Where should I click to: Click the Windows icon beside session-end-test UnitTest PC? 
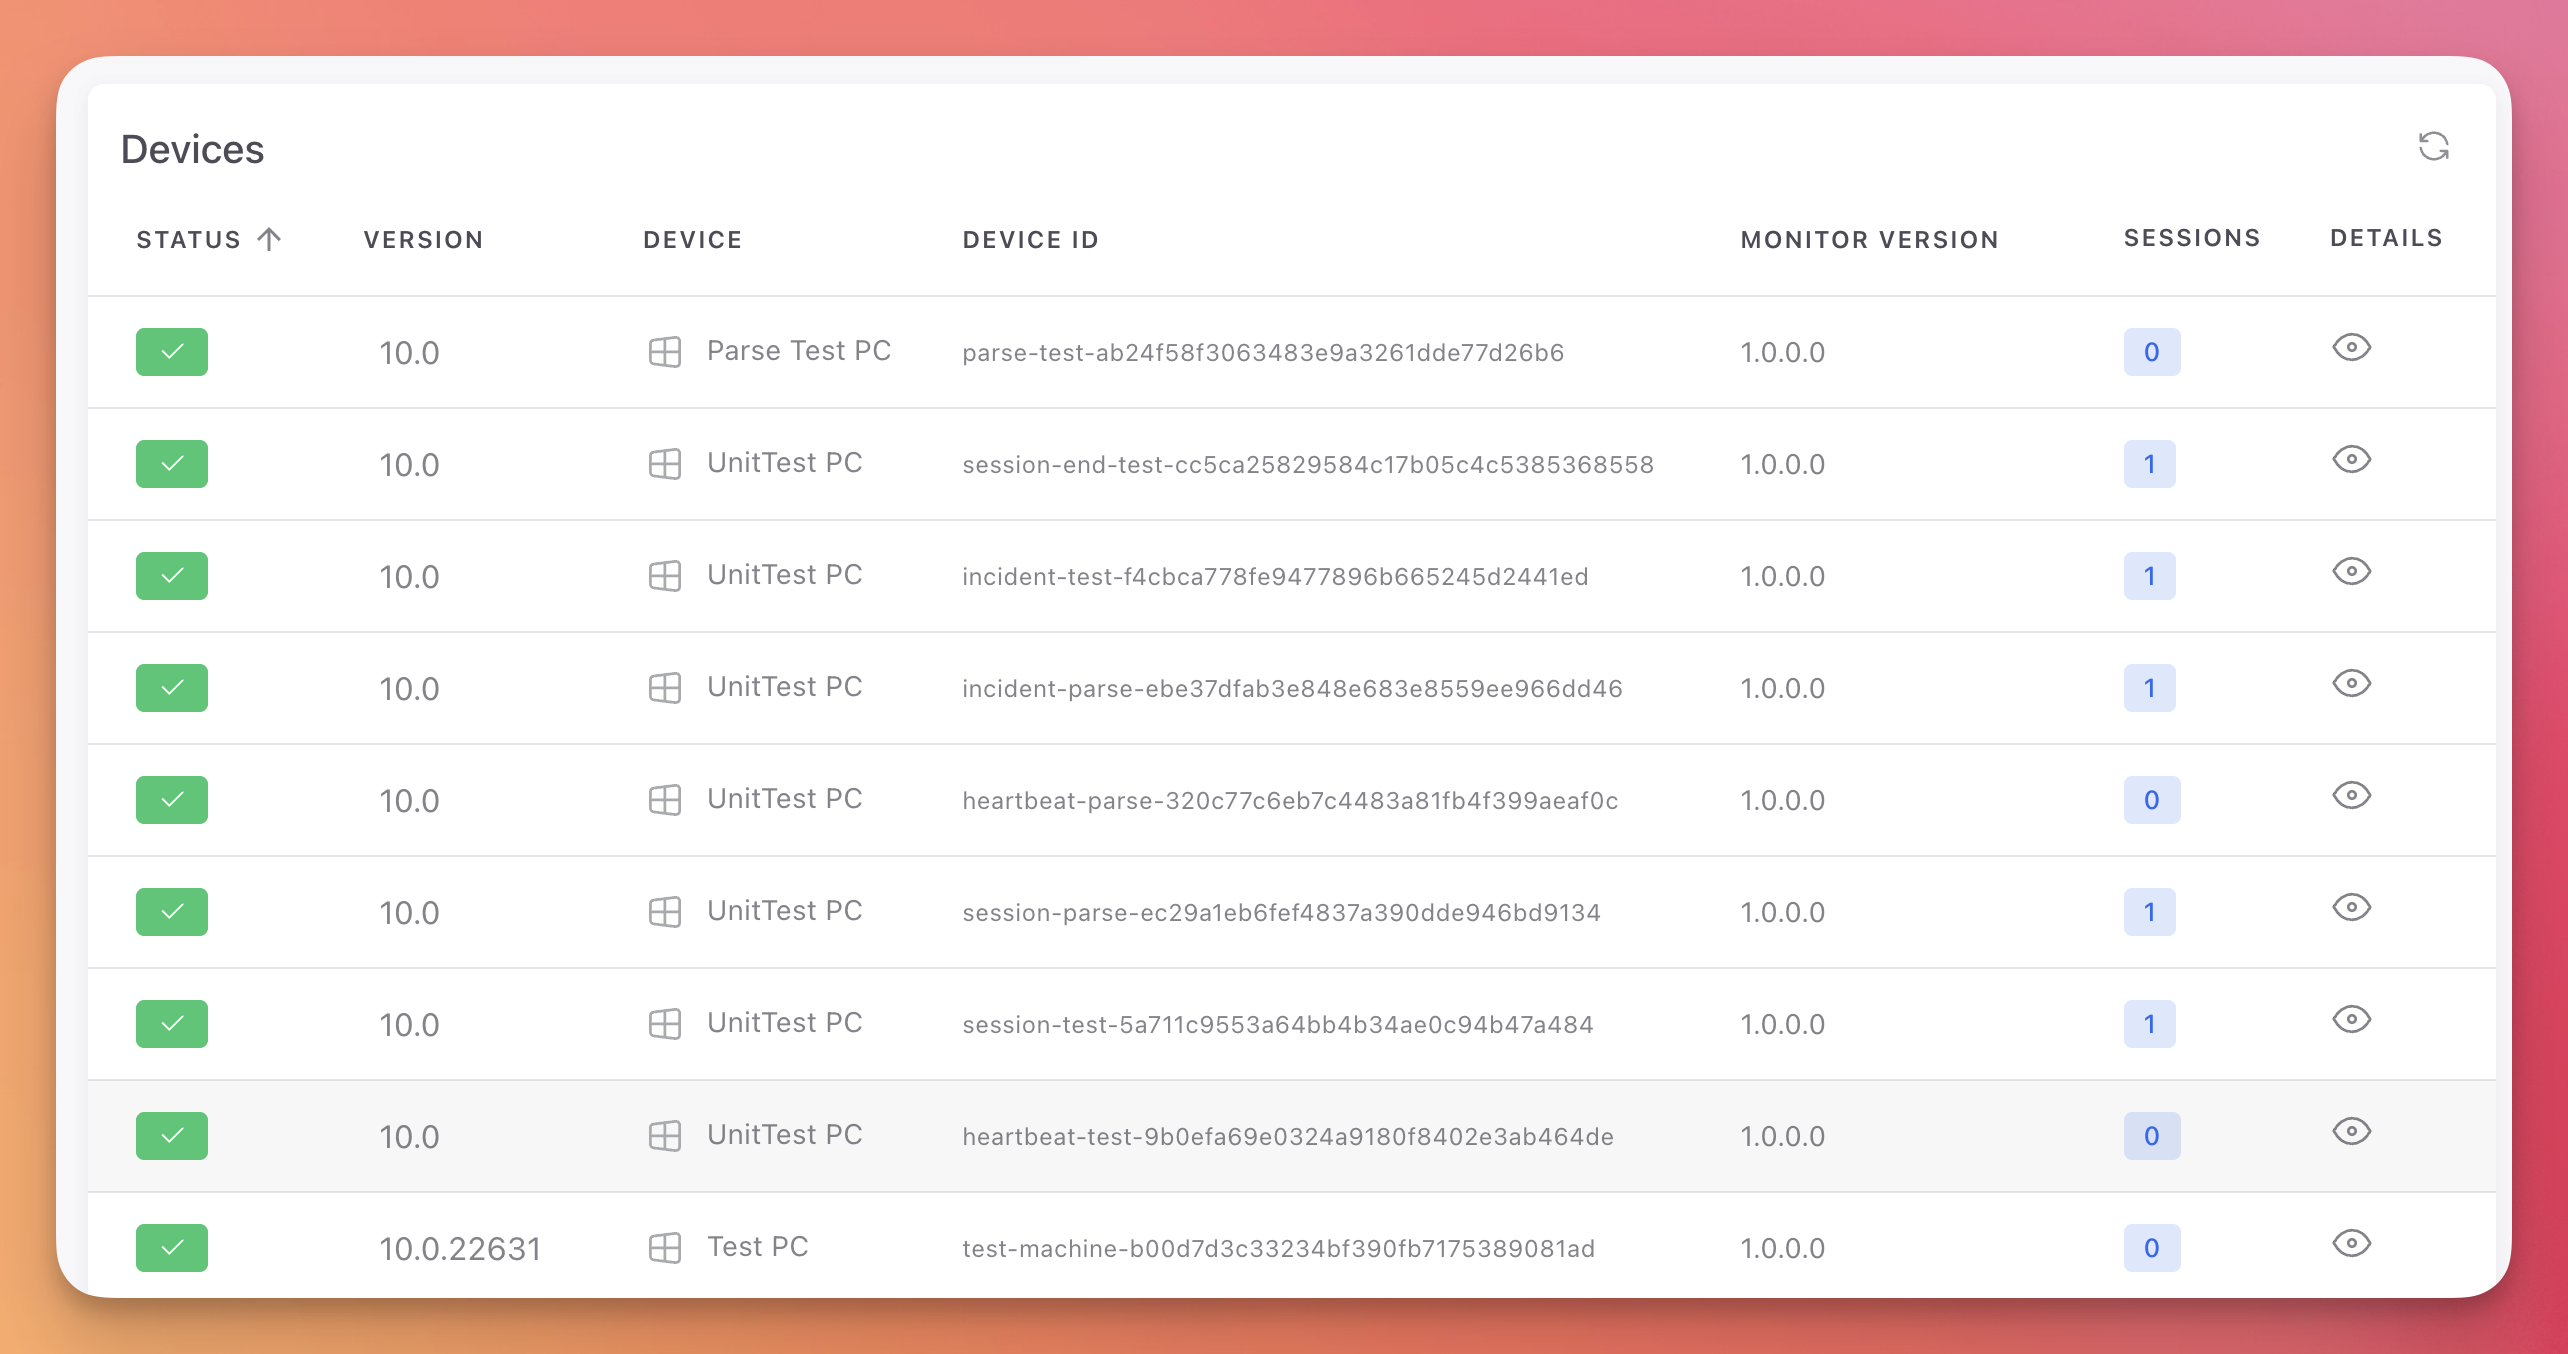coord(664,463)
